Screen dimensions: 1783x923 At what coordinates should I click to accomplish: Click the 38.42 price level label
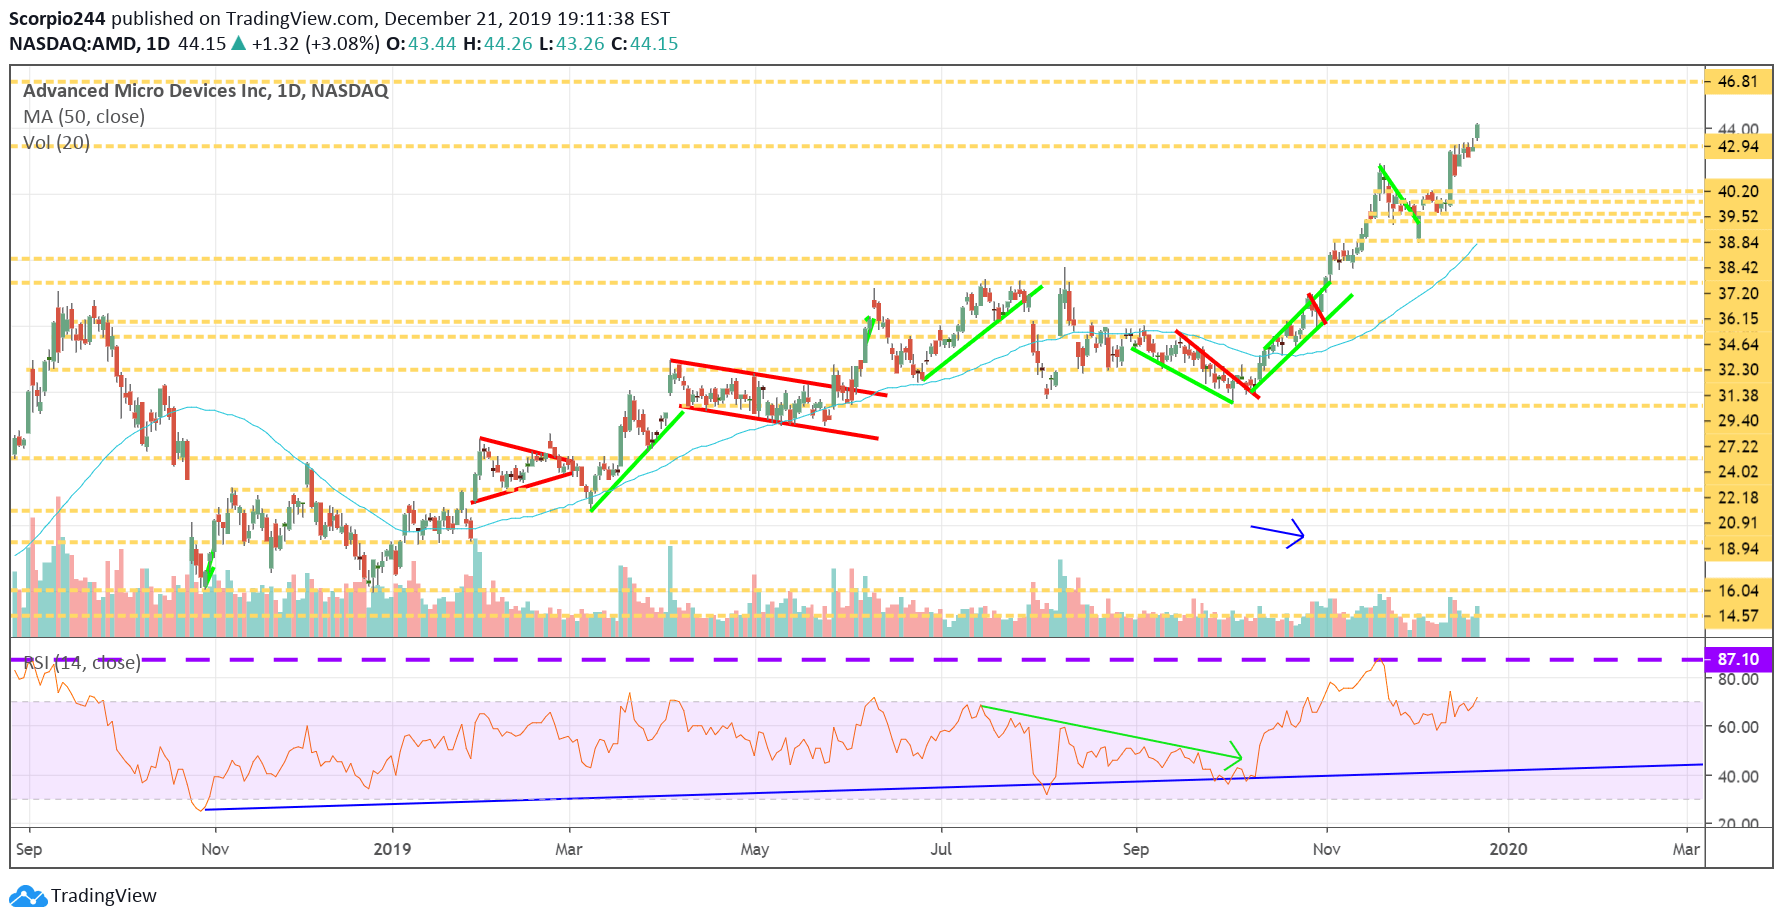pyautogui.click(x=1738, y=267)
